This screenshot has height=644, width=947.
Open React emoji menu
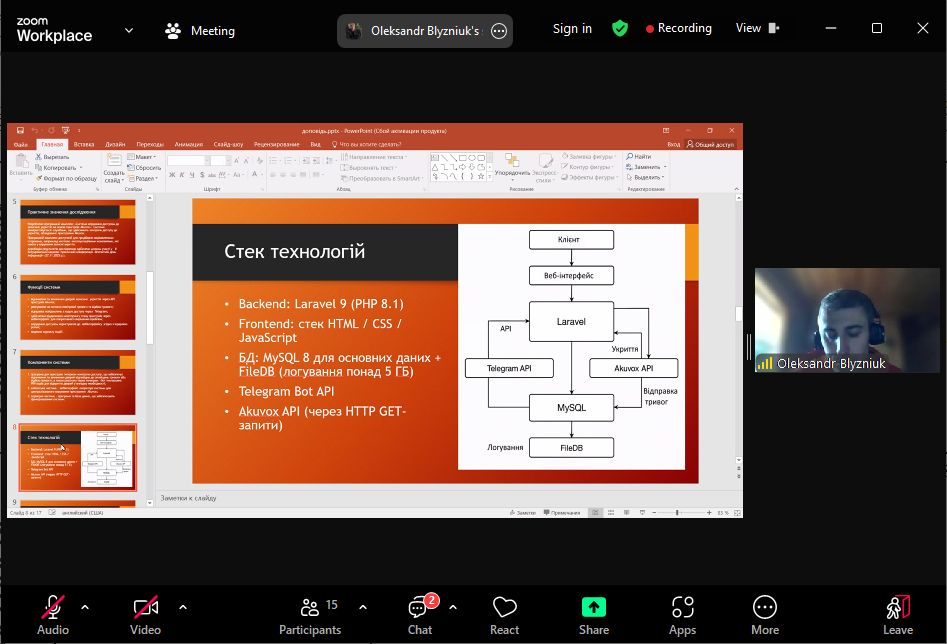point(504,613)
